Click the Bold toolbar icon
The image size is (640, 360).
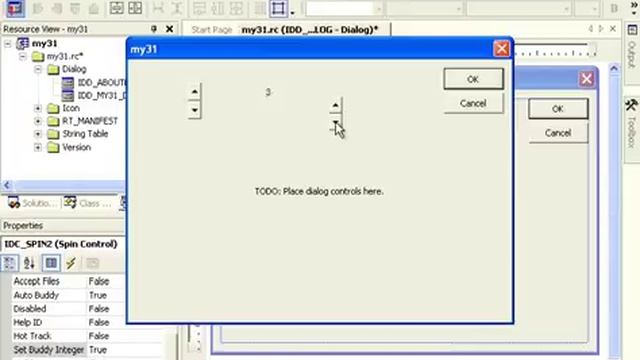pos(614,8)
